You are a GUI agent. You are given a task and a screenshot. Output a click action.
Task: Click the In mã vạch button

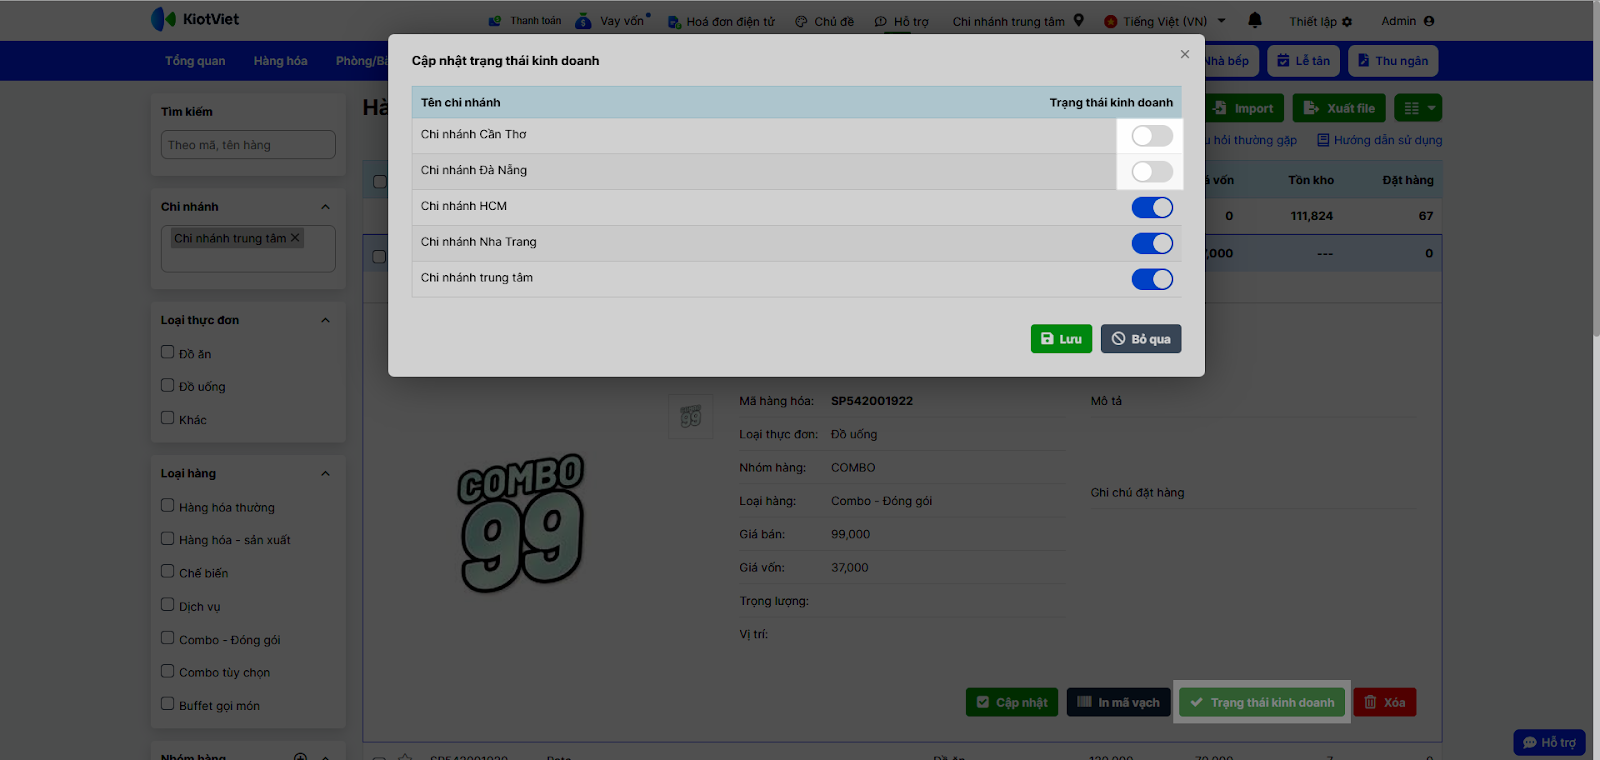(x=1118, y=702)
